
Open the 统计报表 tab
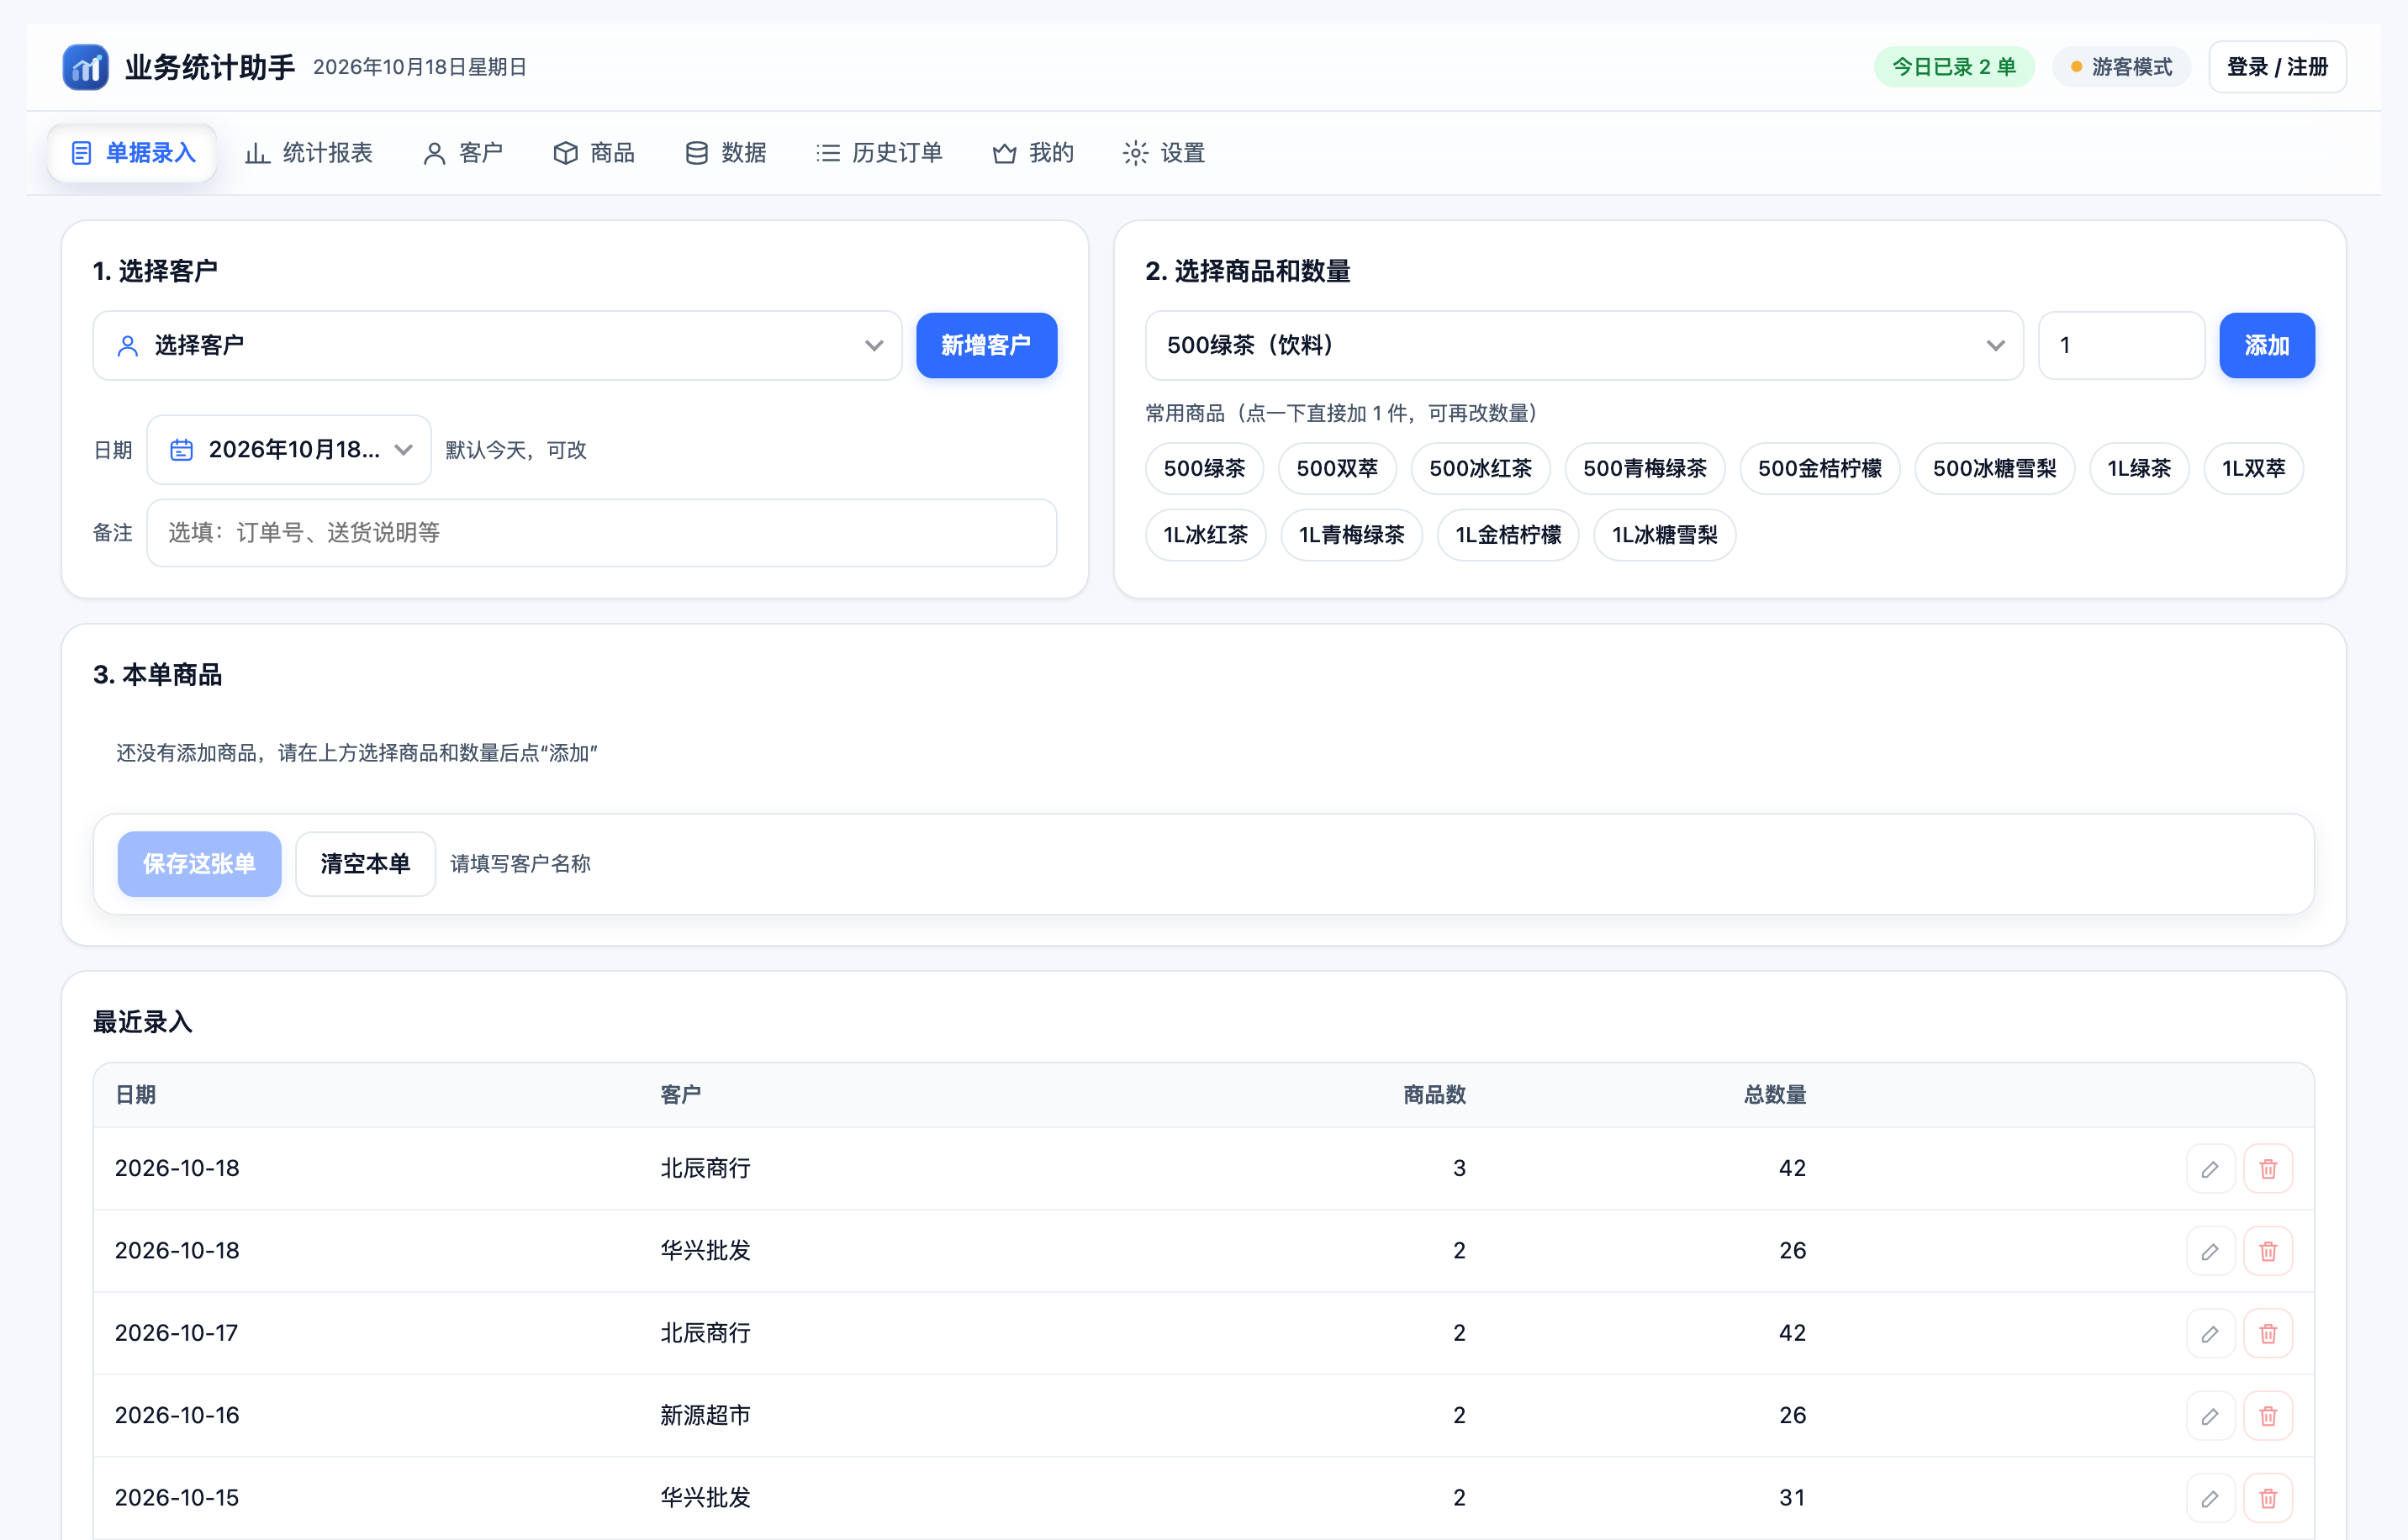[x=309, y=153]
